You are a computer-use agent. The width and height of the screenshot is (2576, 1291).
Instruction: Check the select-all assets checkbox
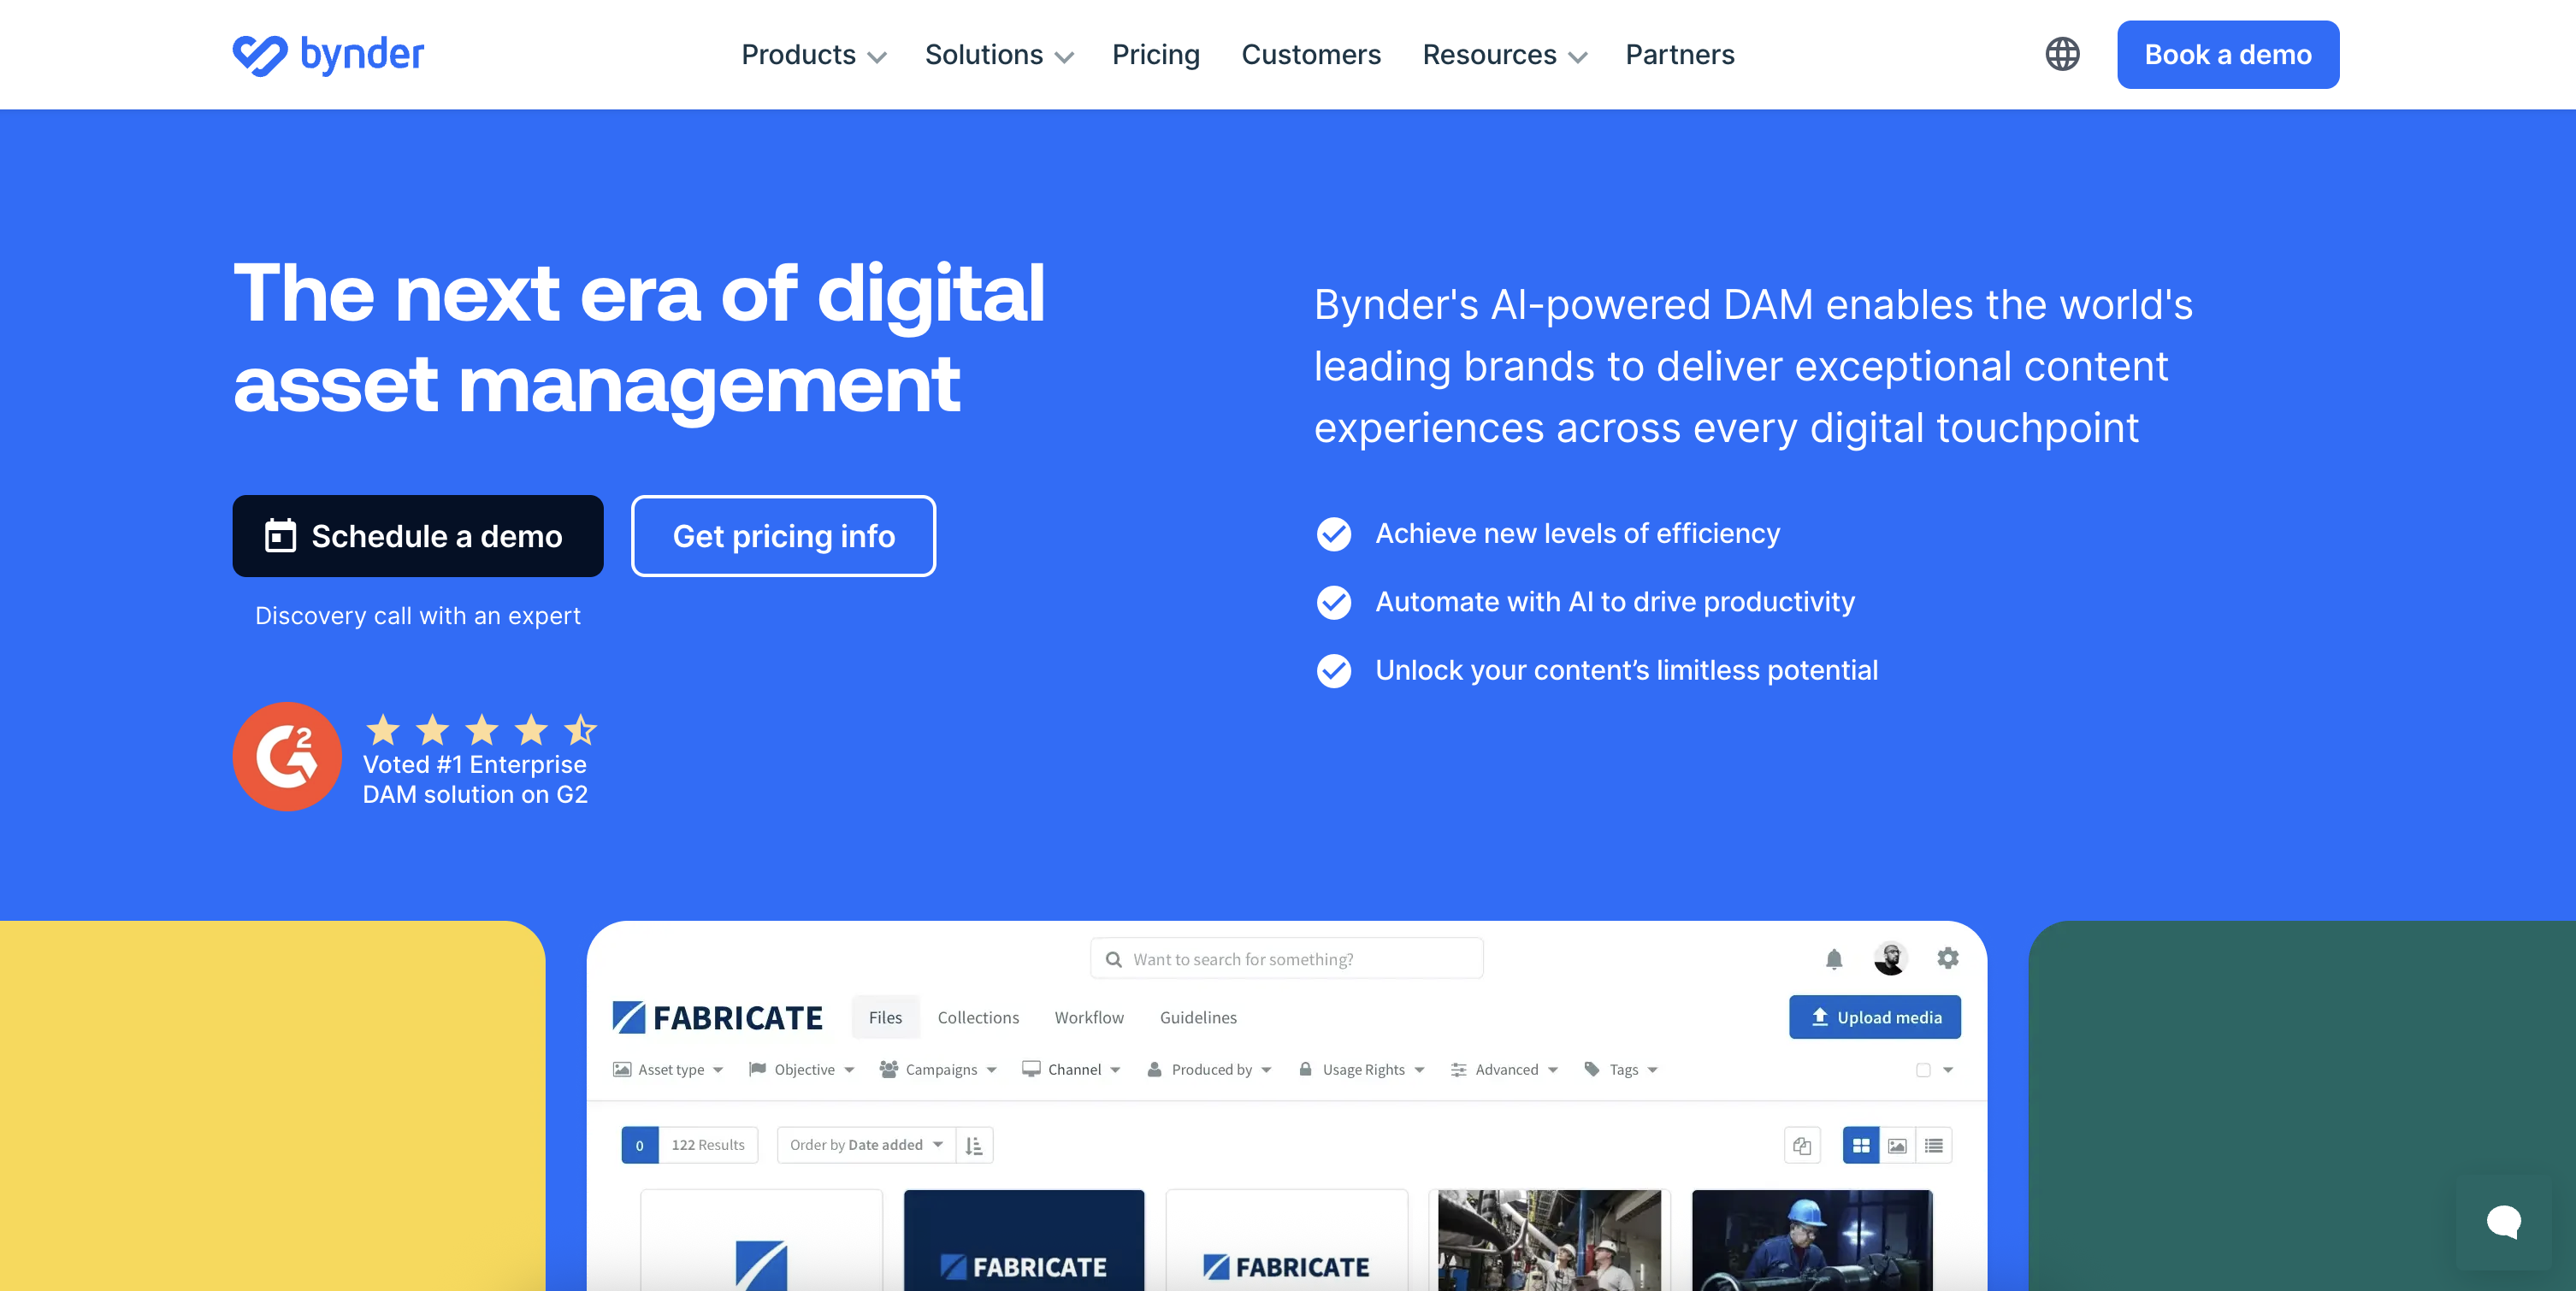point(1923,1069)
